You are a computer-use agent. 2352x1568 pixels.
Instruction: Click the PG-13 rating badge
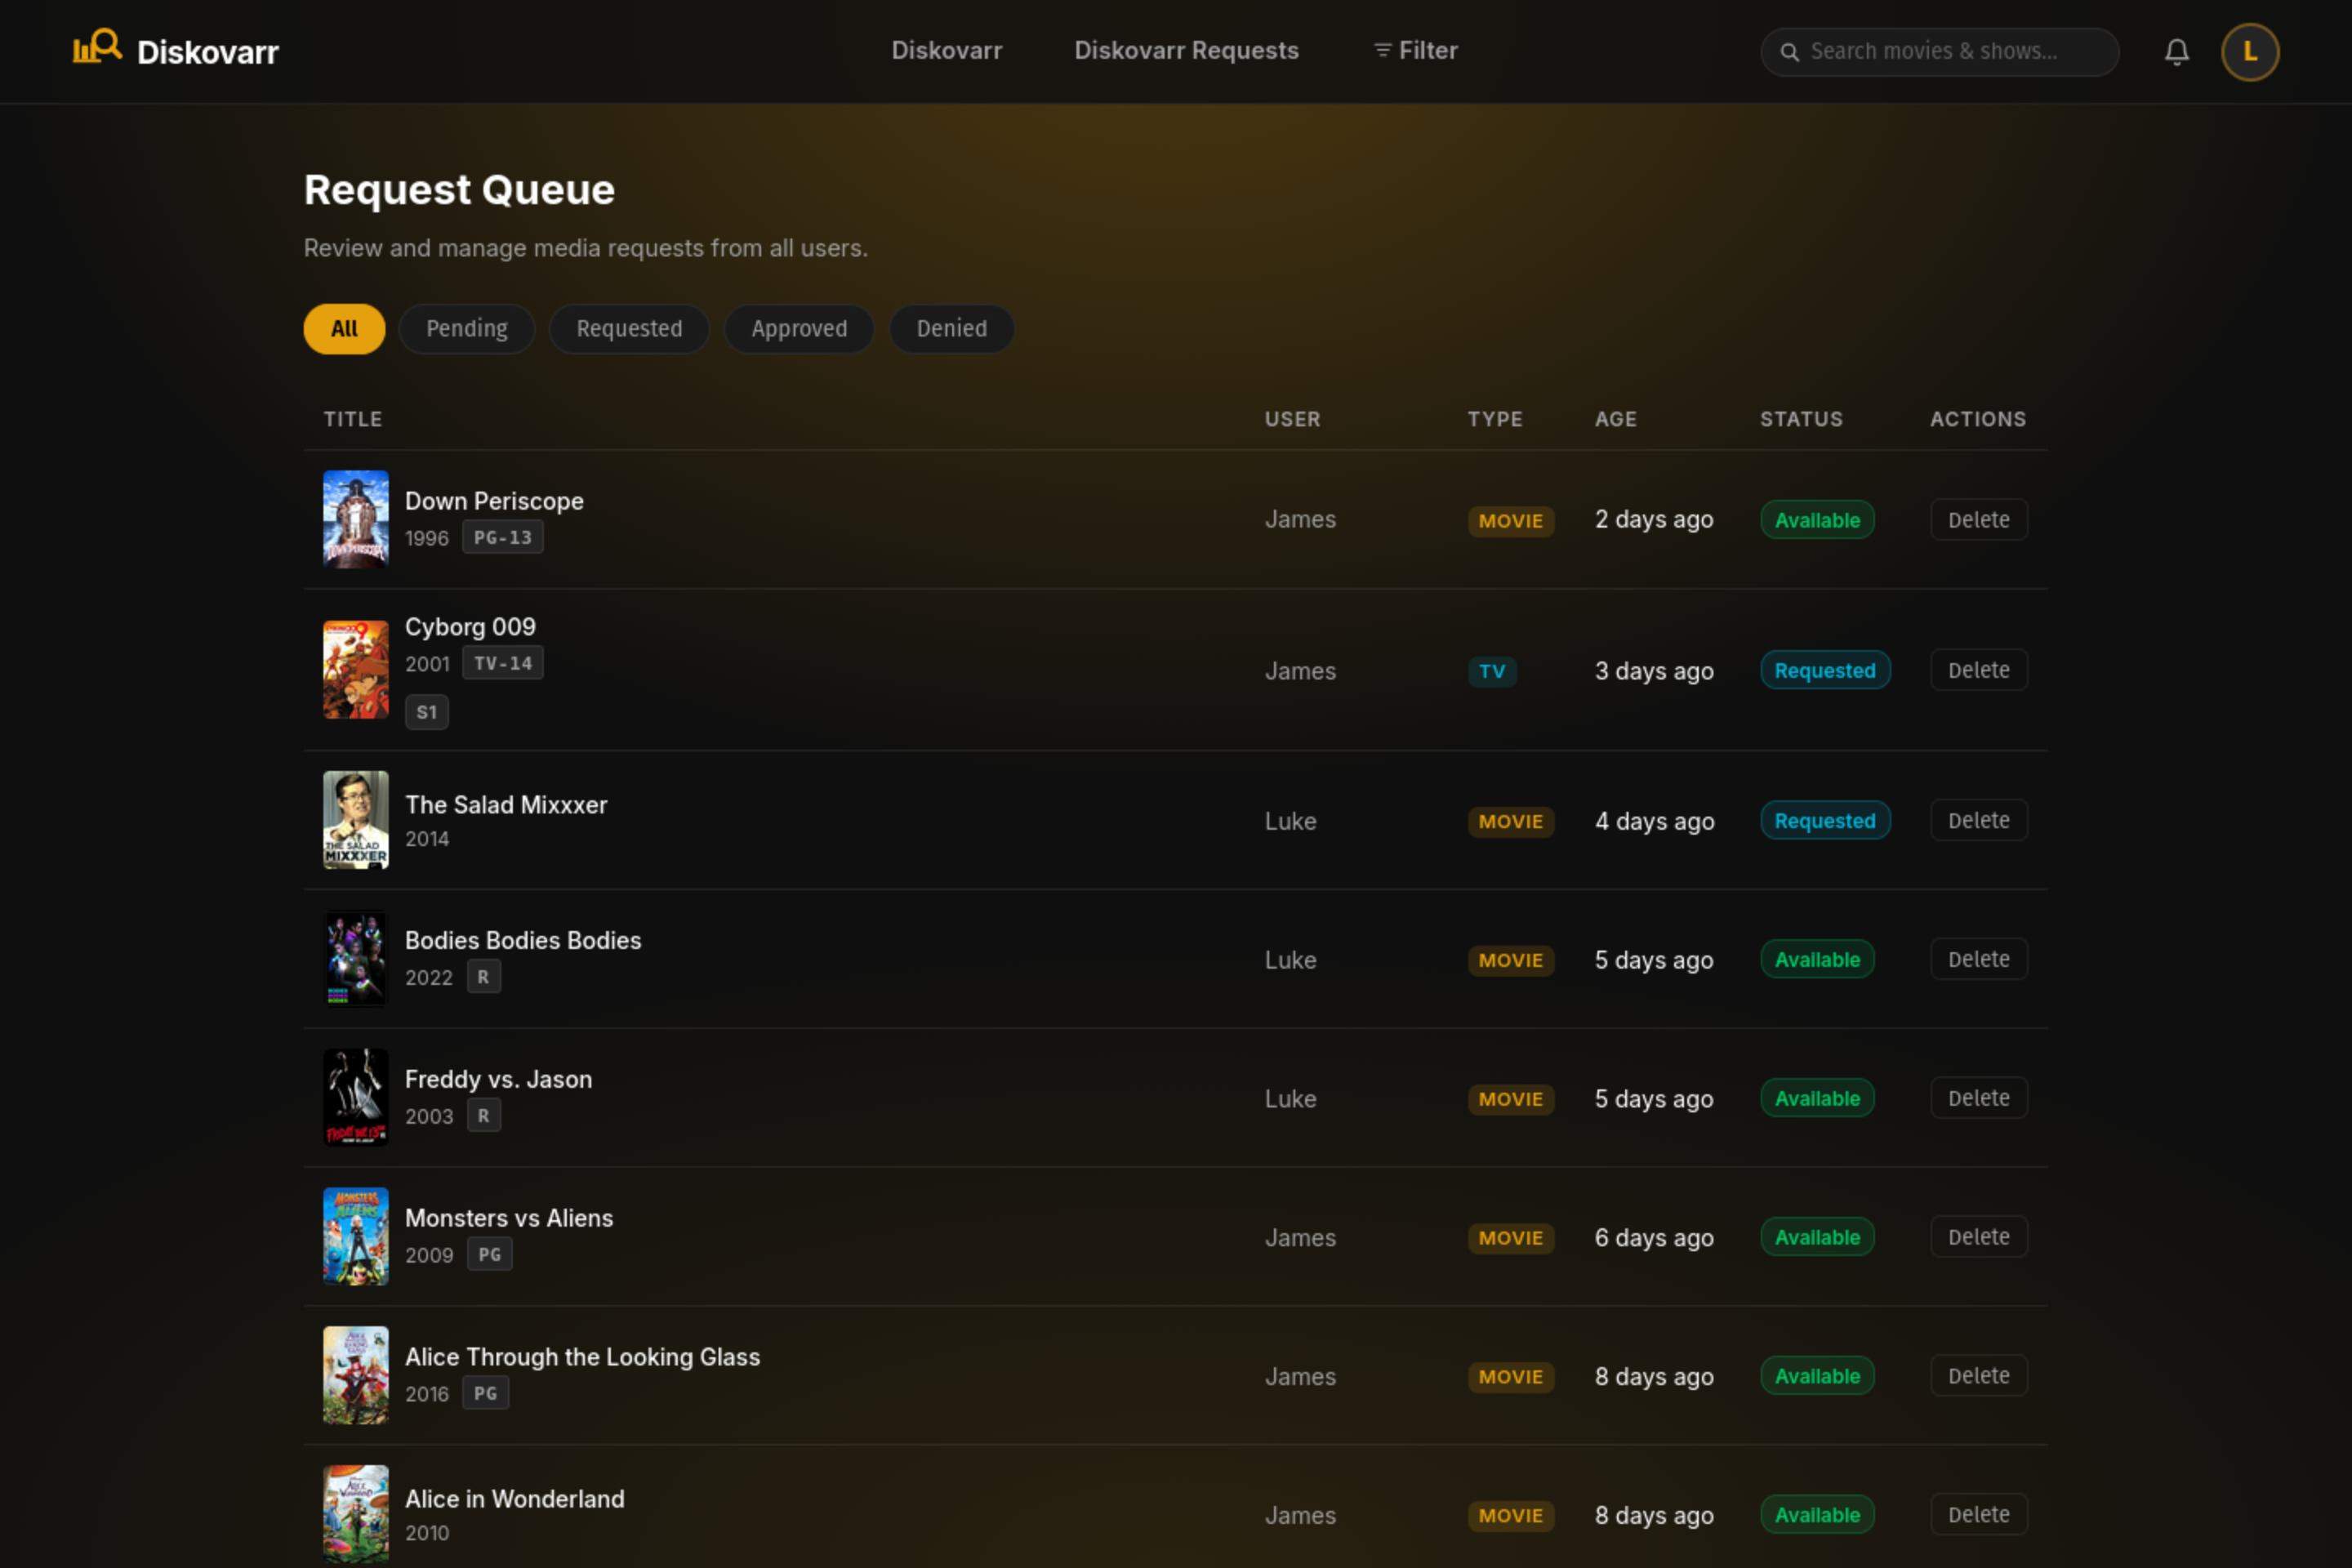tap(502, 537)
